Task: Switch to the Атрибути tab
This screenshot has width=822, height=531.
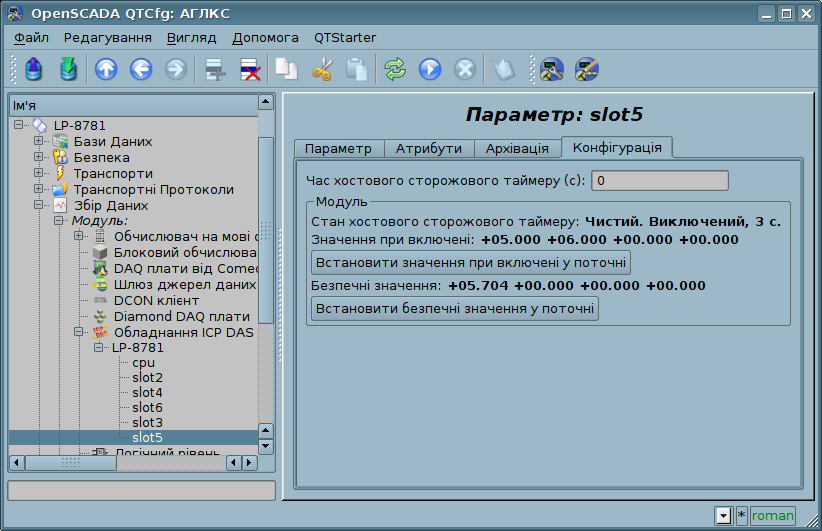Action: 428,148
